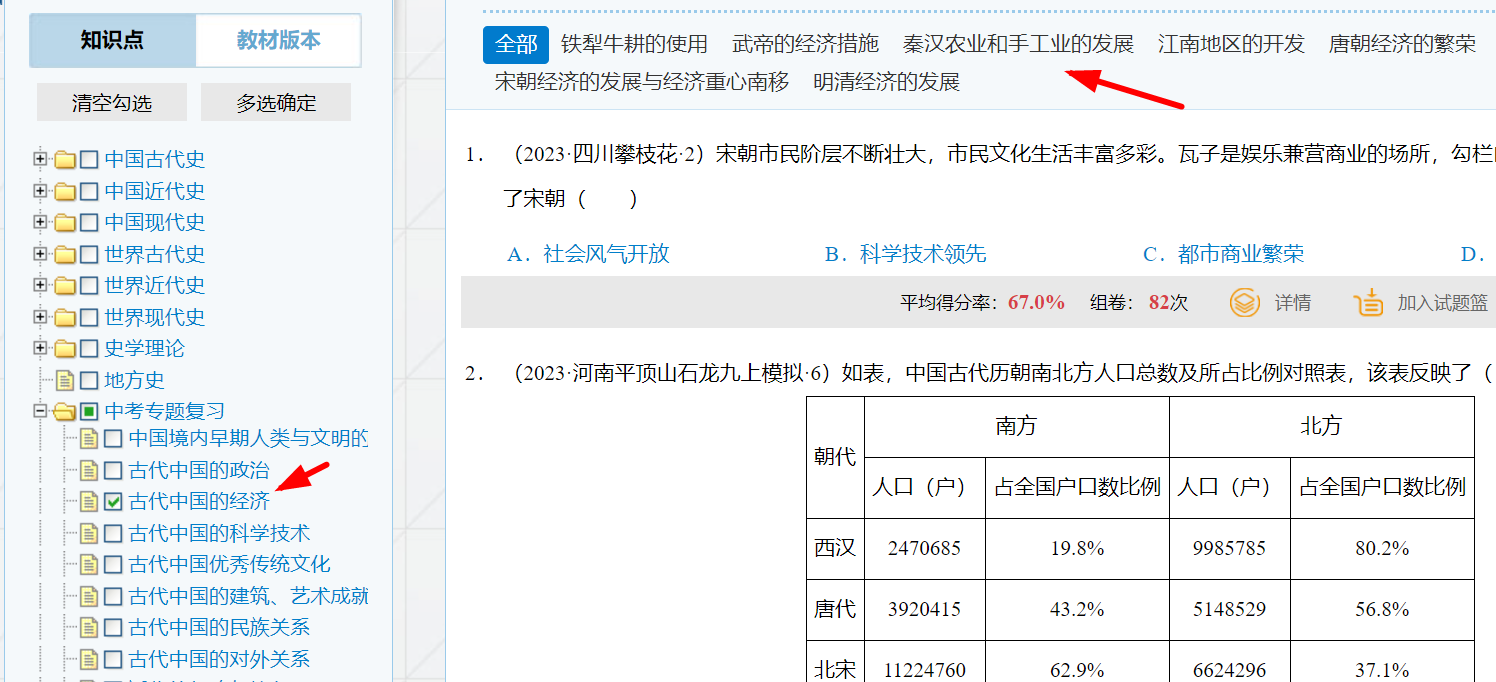
Task: Check the 中国近代史 checkbox
Action: (x=89, y=191)
